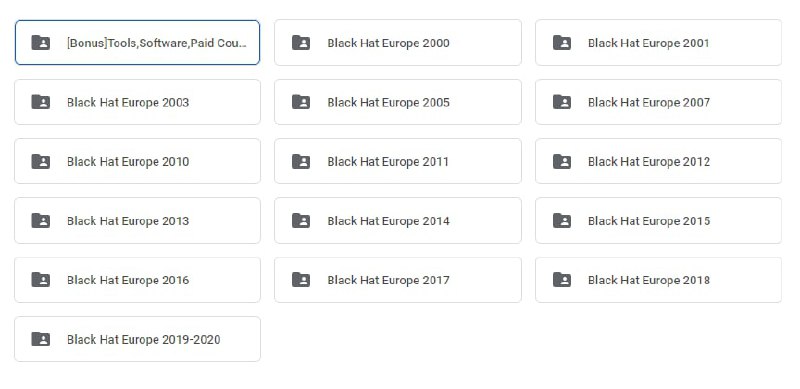Select the Black Hat Europe 2010 folder name
The image size is (800, 389).
128,161
